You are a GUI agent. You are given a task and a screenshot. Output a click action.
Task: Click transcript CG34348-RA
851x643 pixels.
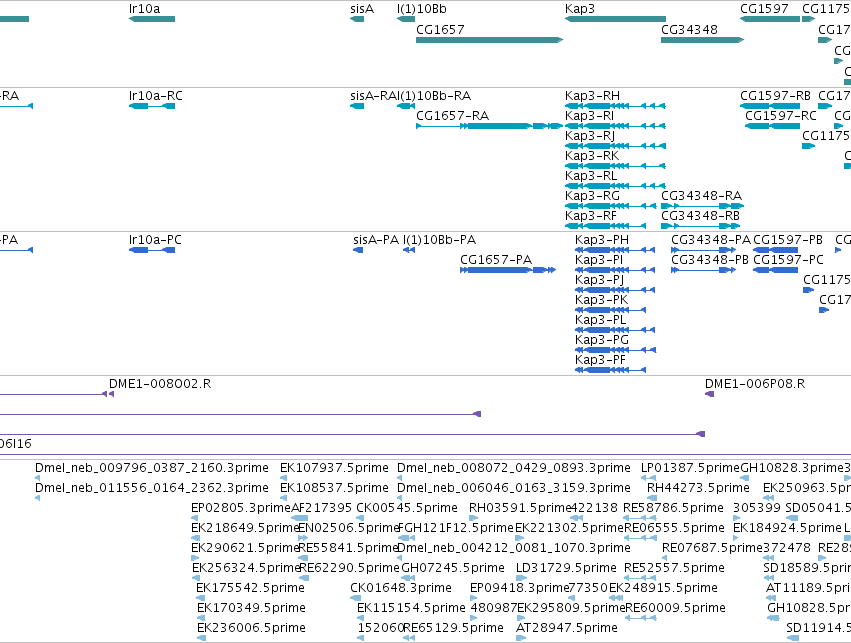click(x=702, y=206)
